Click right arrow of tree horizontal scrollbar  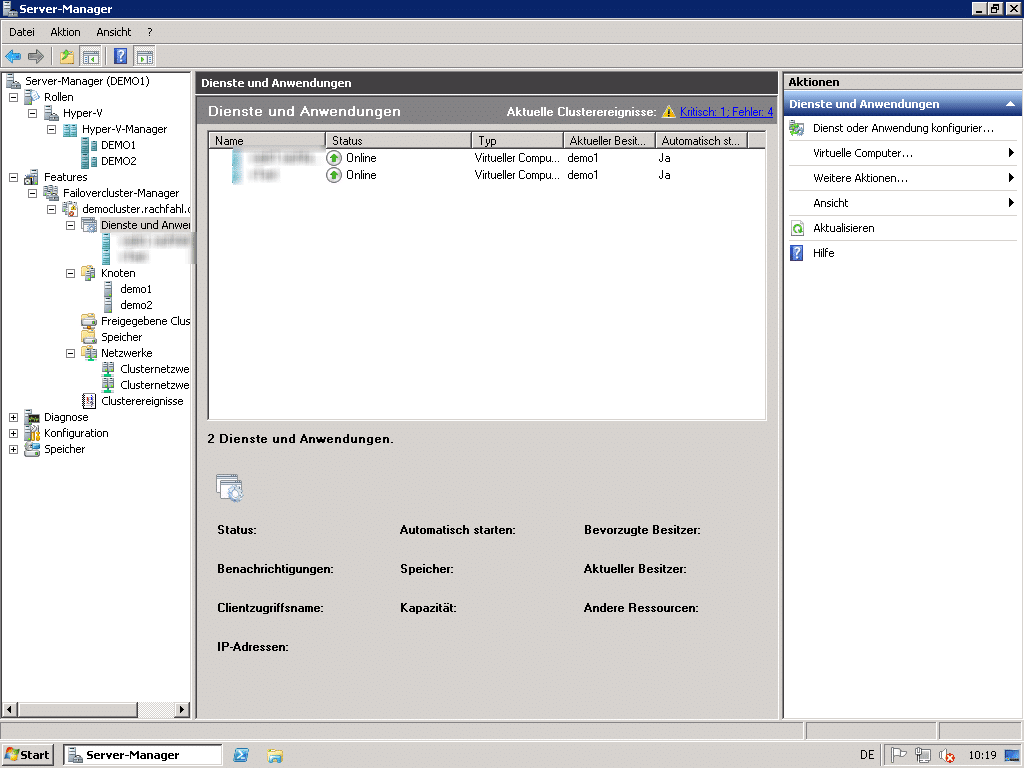(x=182, y=709)
